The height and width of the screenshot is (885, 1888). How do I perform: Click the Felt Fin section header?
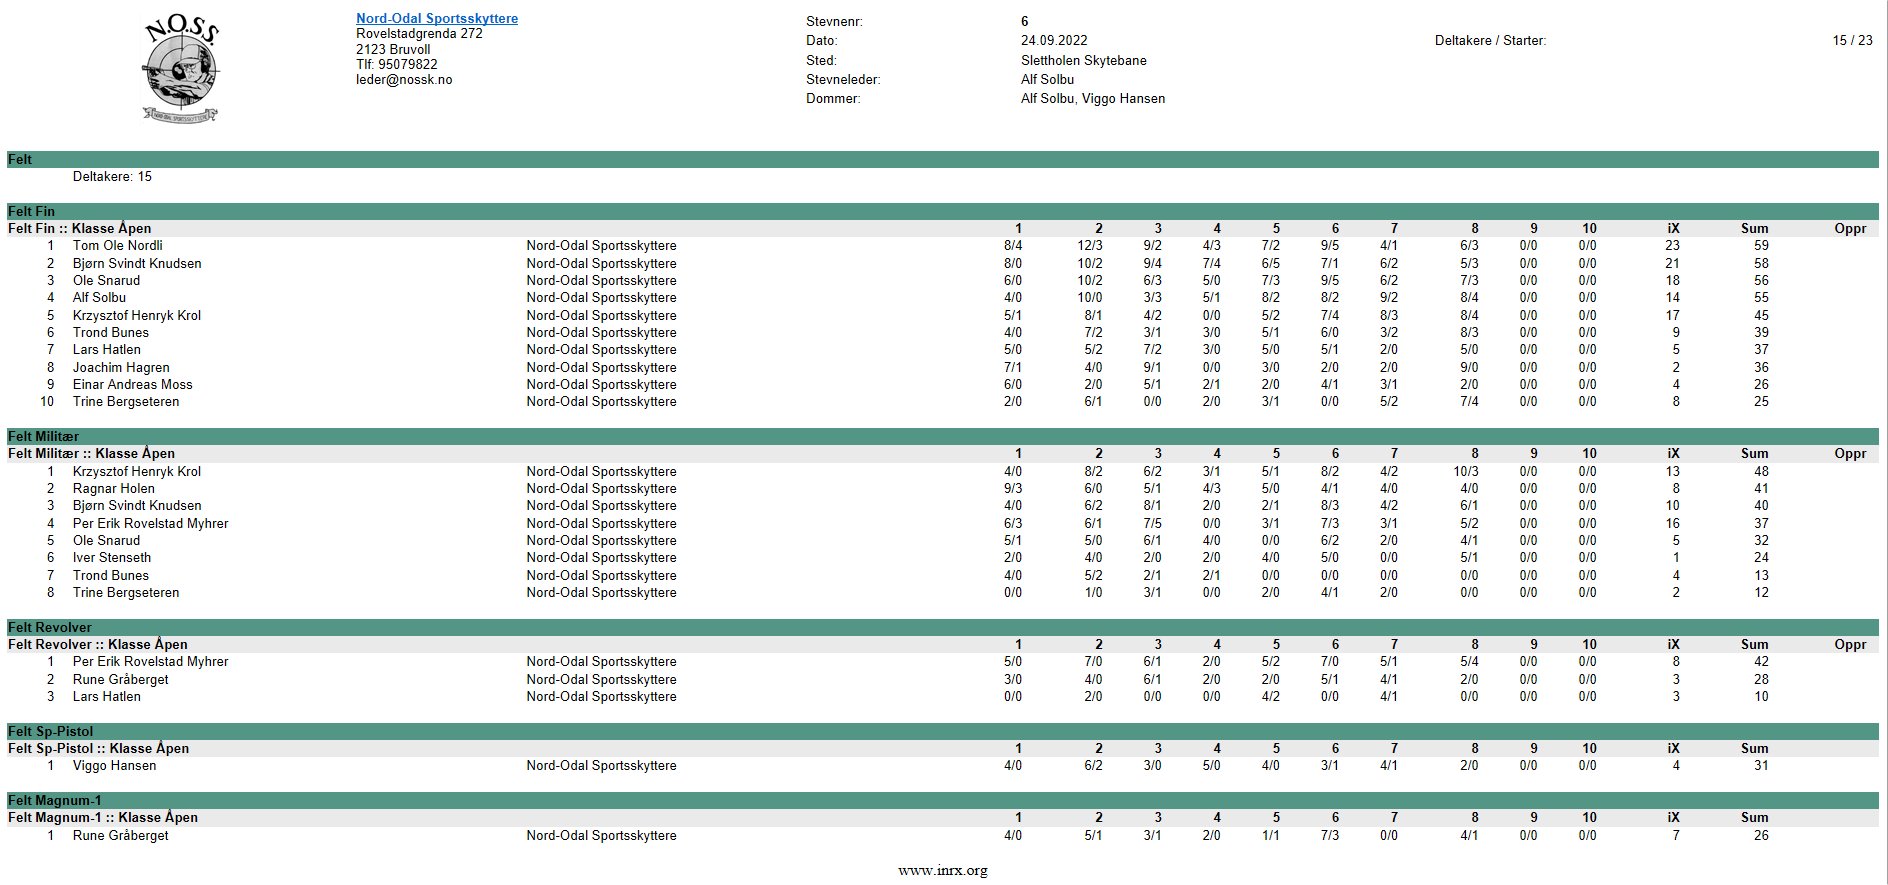point(943,212)
